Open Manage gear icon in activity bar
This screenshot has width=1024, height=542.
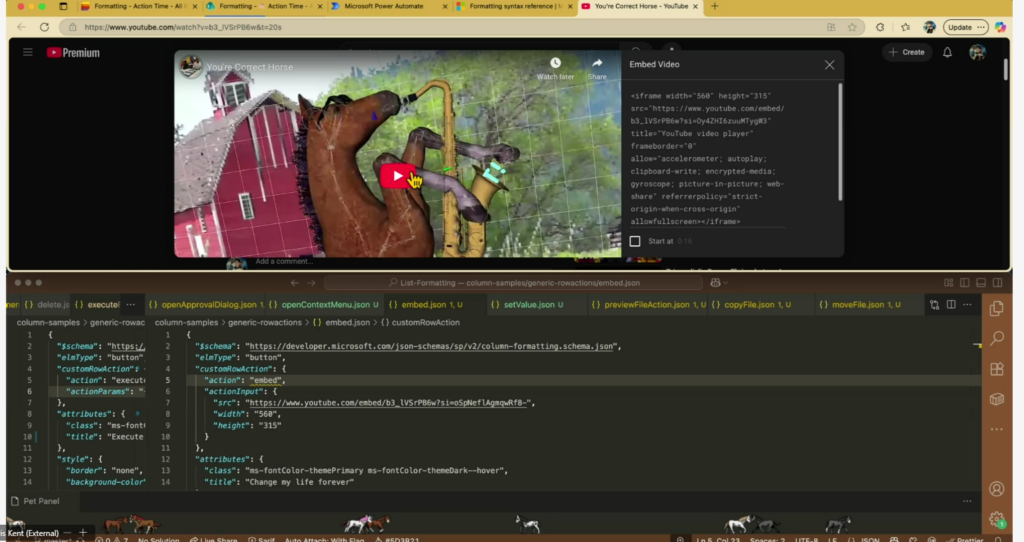pos(997,520)
